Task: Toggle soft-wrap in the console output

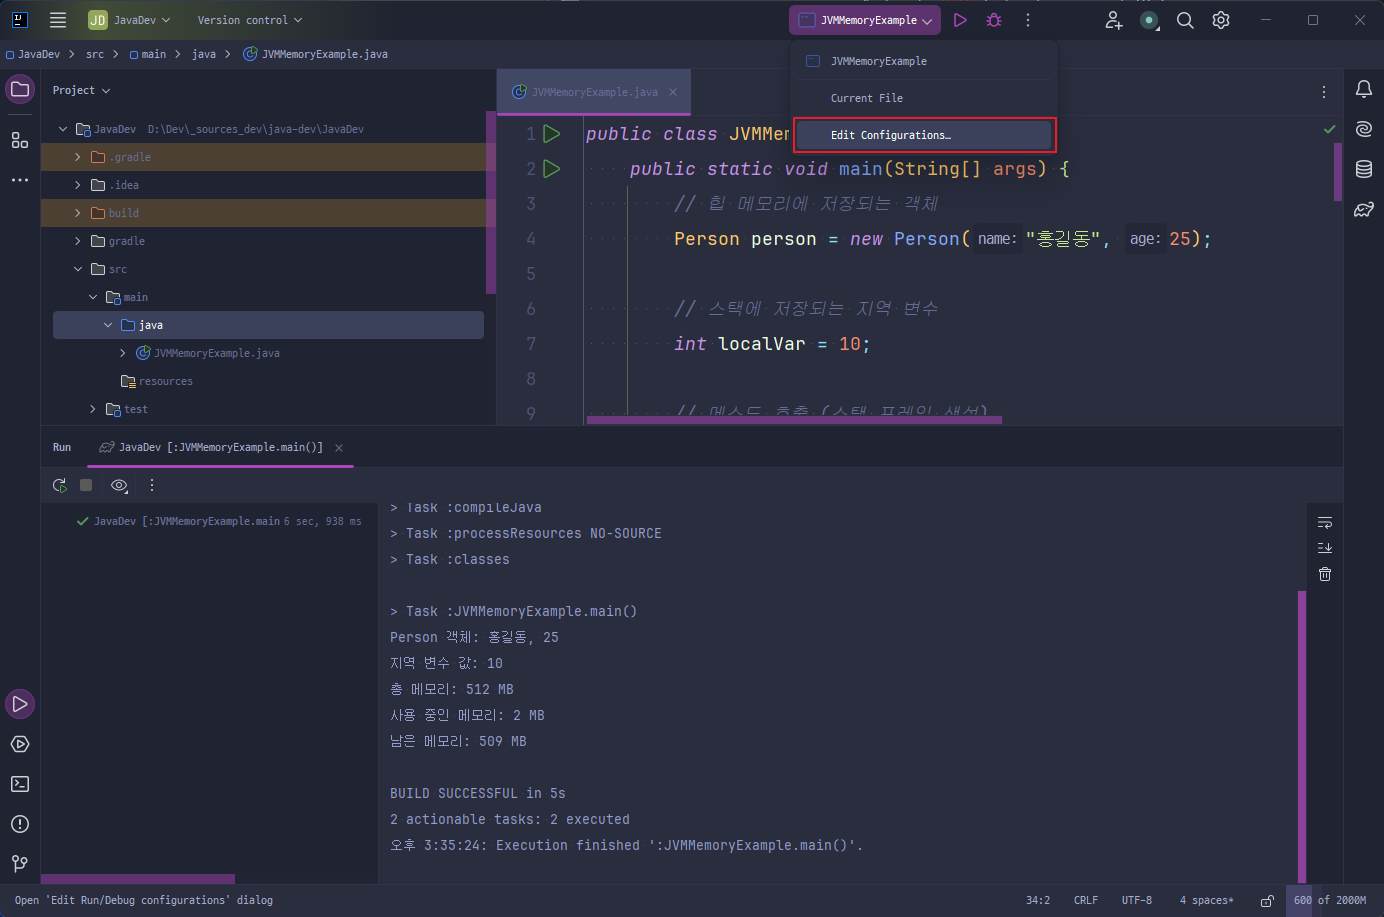Action: pos(1325,522)
